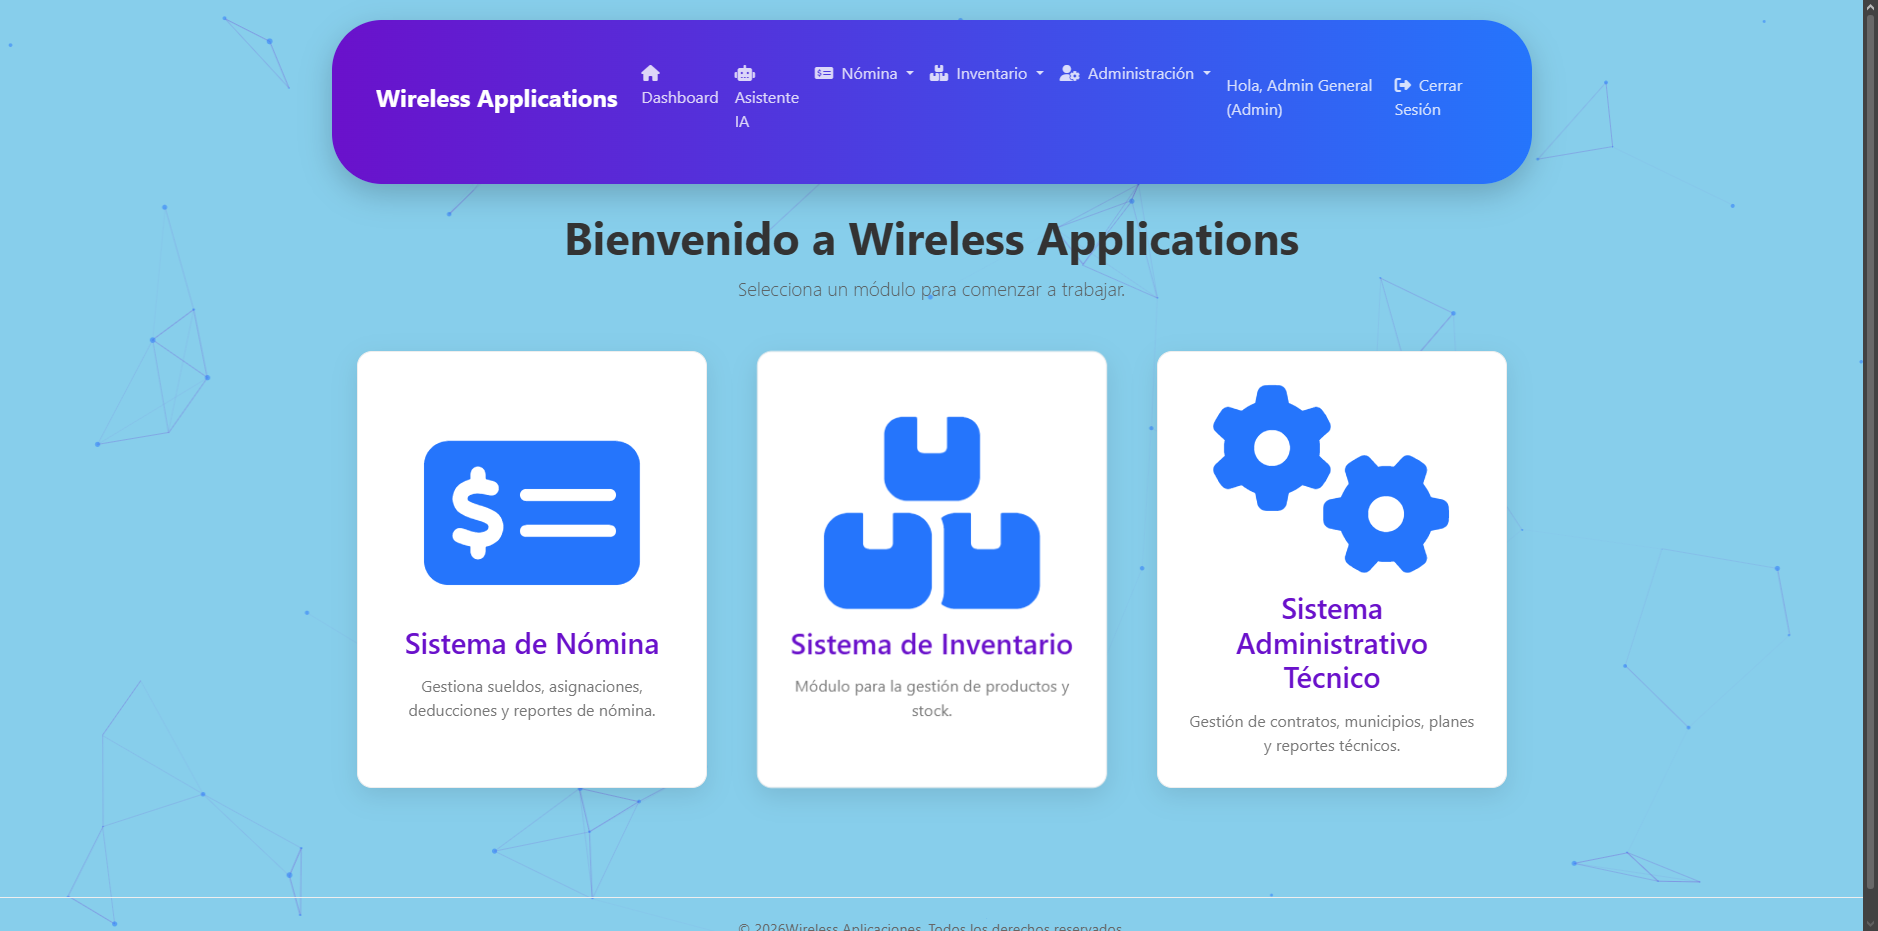The width and height of the screenshot is (1878, 931).
Task: Click the Cerrar Sesión logout arrow icon
Action: [1403, 85]
